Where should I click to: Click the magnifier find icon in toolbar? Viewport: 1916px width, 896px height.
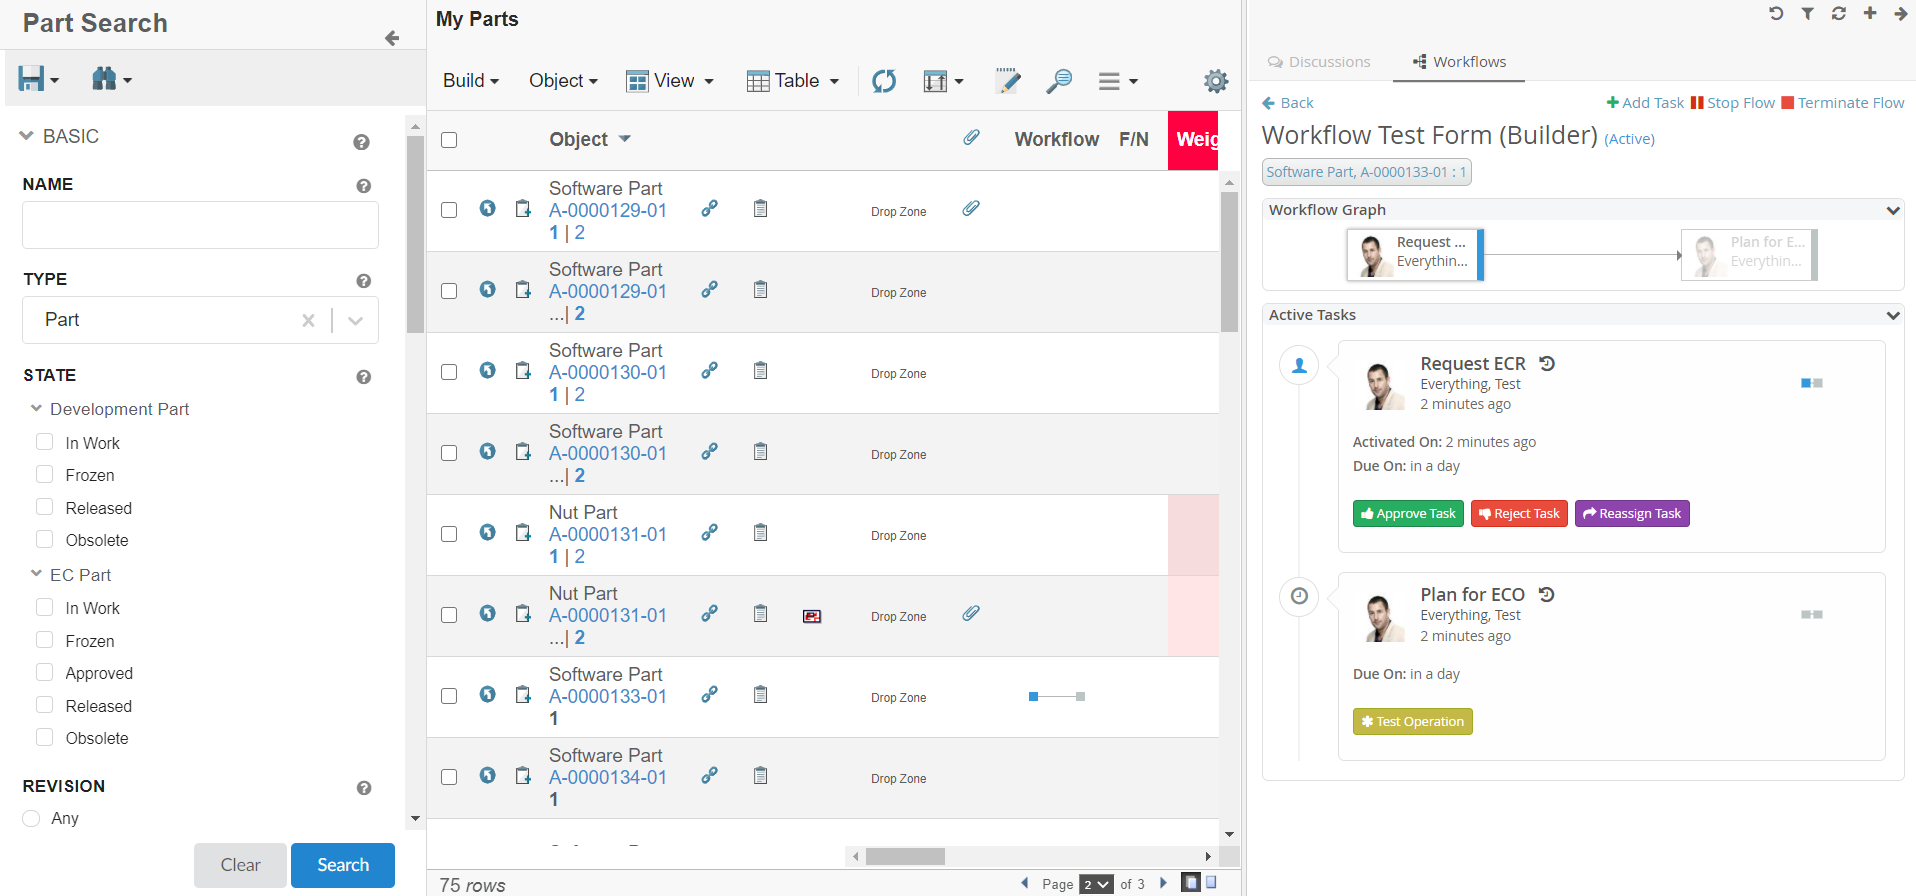(x=1059, y=81)
